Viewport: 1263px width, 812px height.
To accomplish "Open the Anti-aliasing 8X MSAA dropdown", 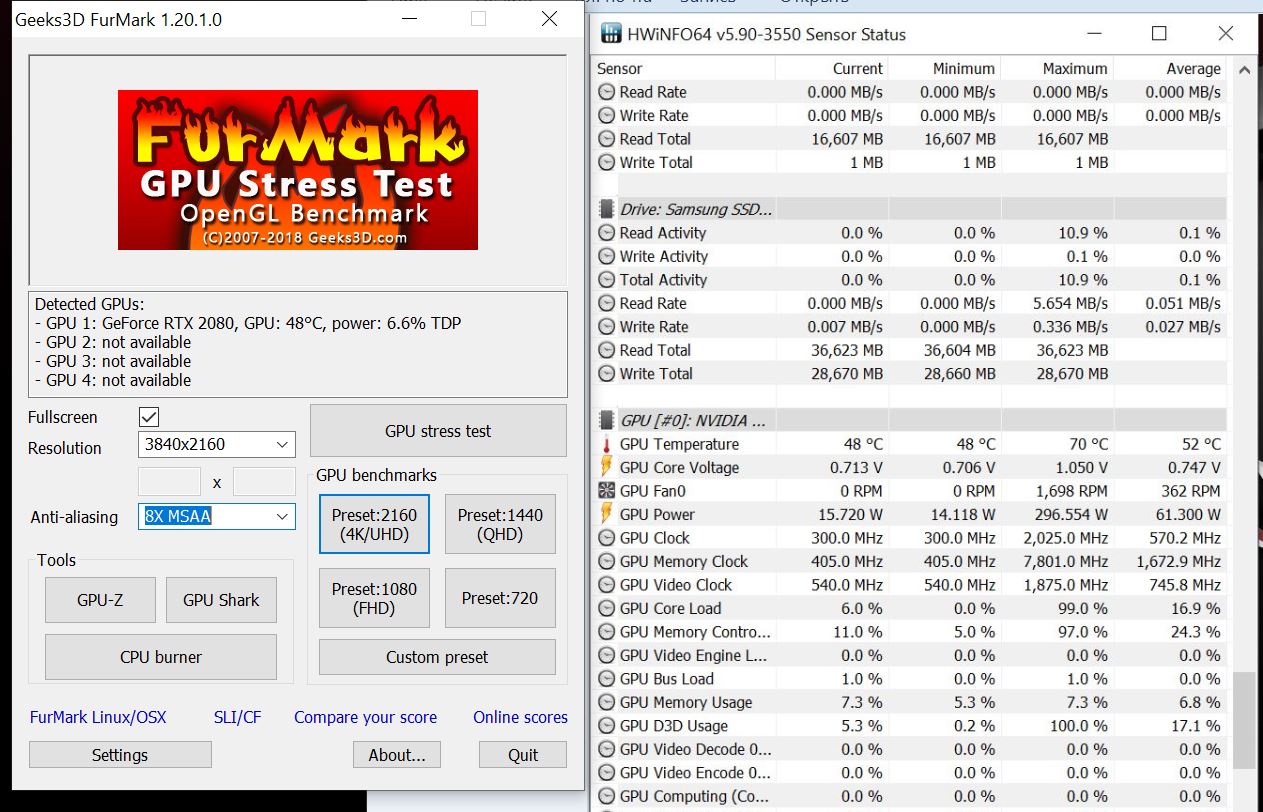I will 216,516.
